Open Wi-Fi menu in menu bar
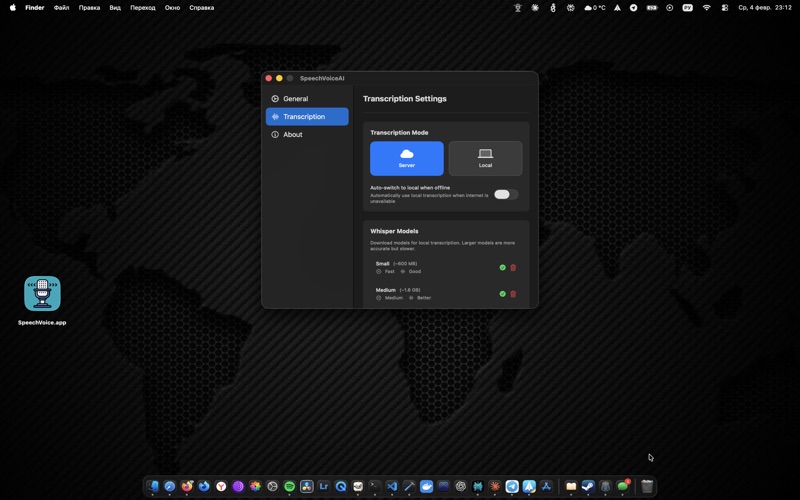This screenshot has height=500, width=800. [707, 8]
